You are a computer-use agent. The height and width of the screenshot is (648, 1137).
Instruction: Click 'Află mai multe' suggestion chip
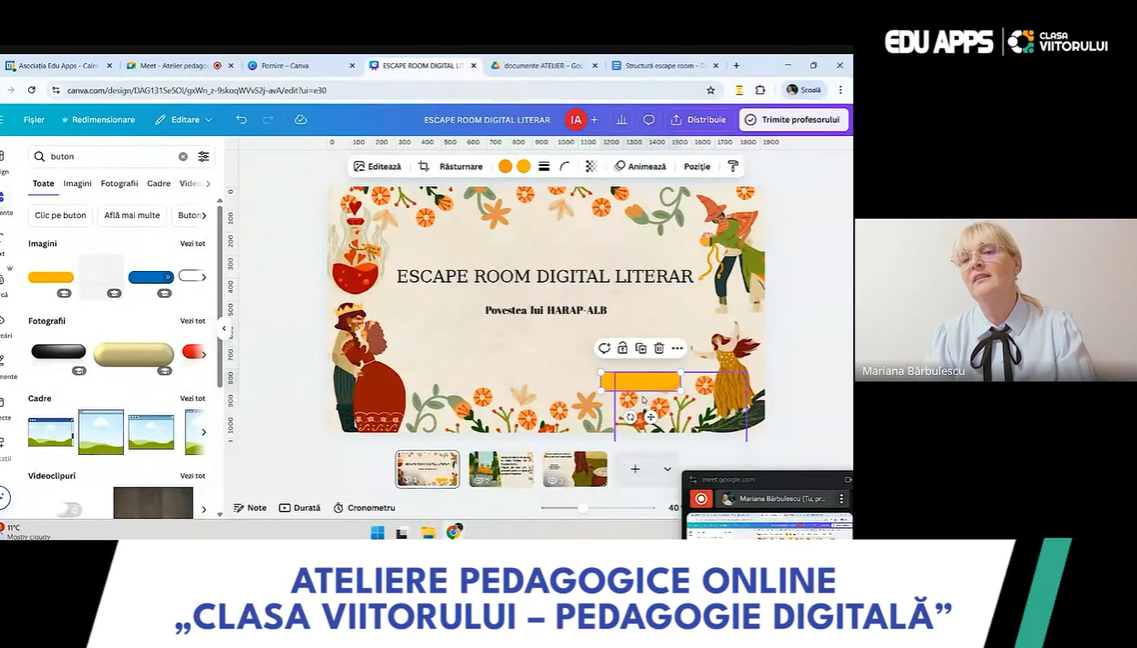coord(132,215)
